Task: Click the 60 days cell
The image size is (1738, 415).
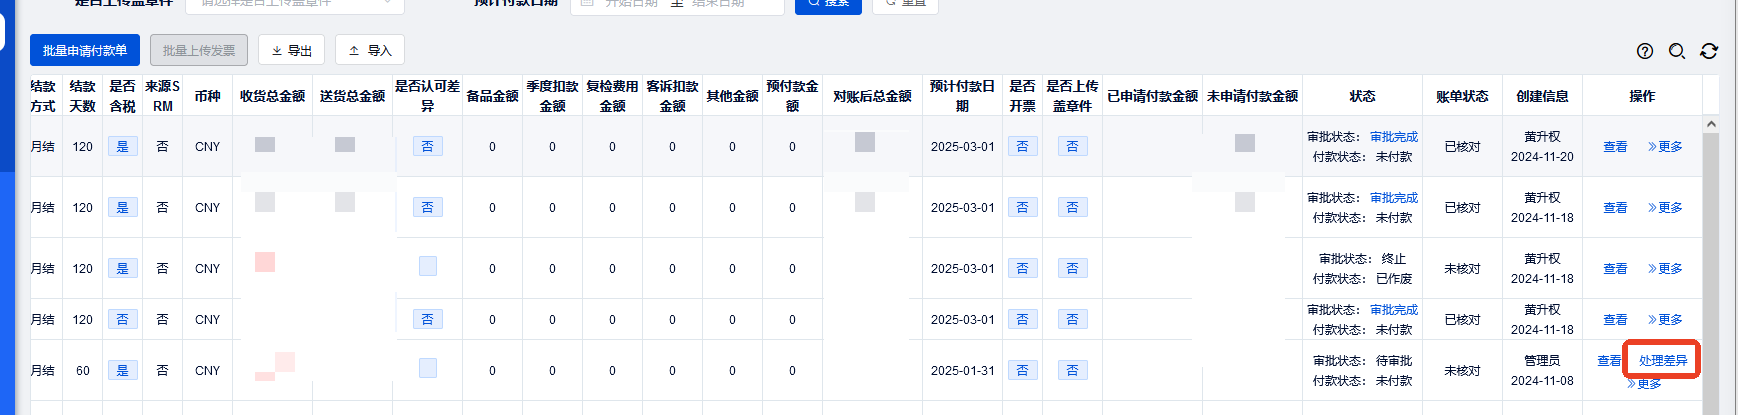Action: coord(82,371)
